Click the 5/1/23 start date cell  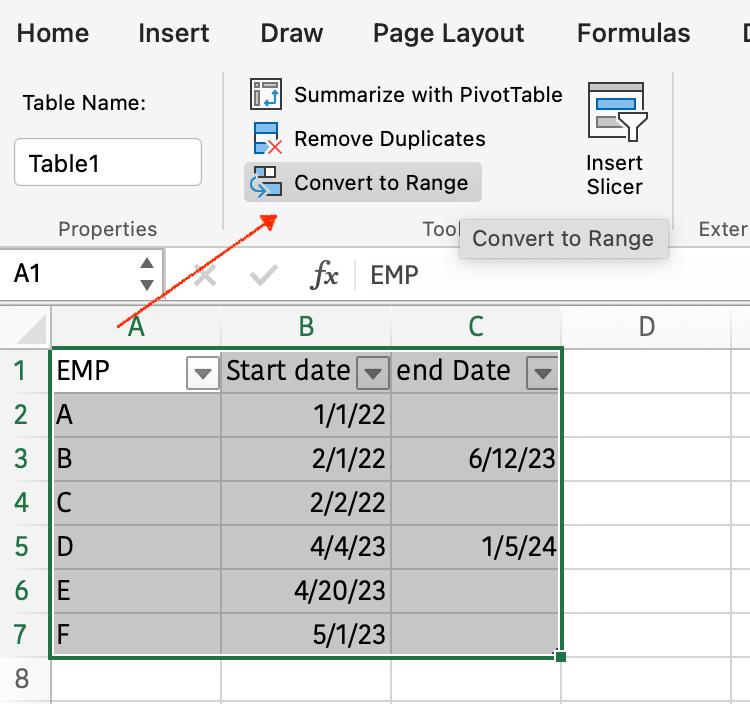(306, 635)
